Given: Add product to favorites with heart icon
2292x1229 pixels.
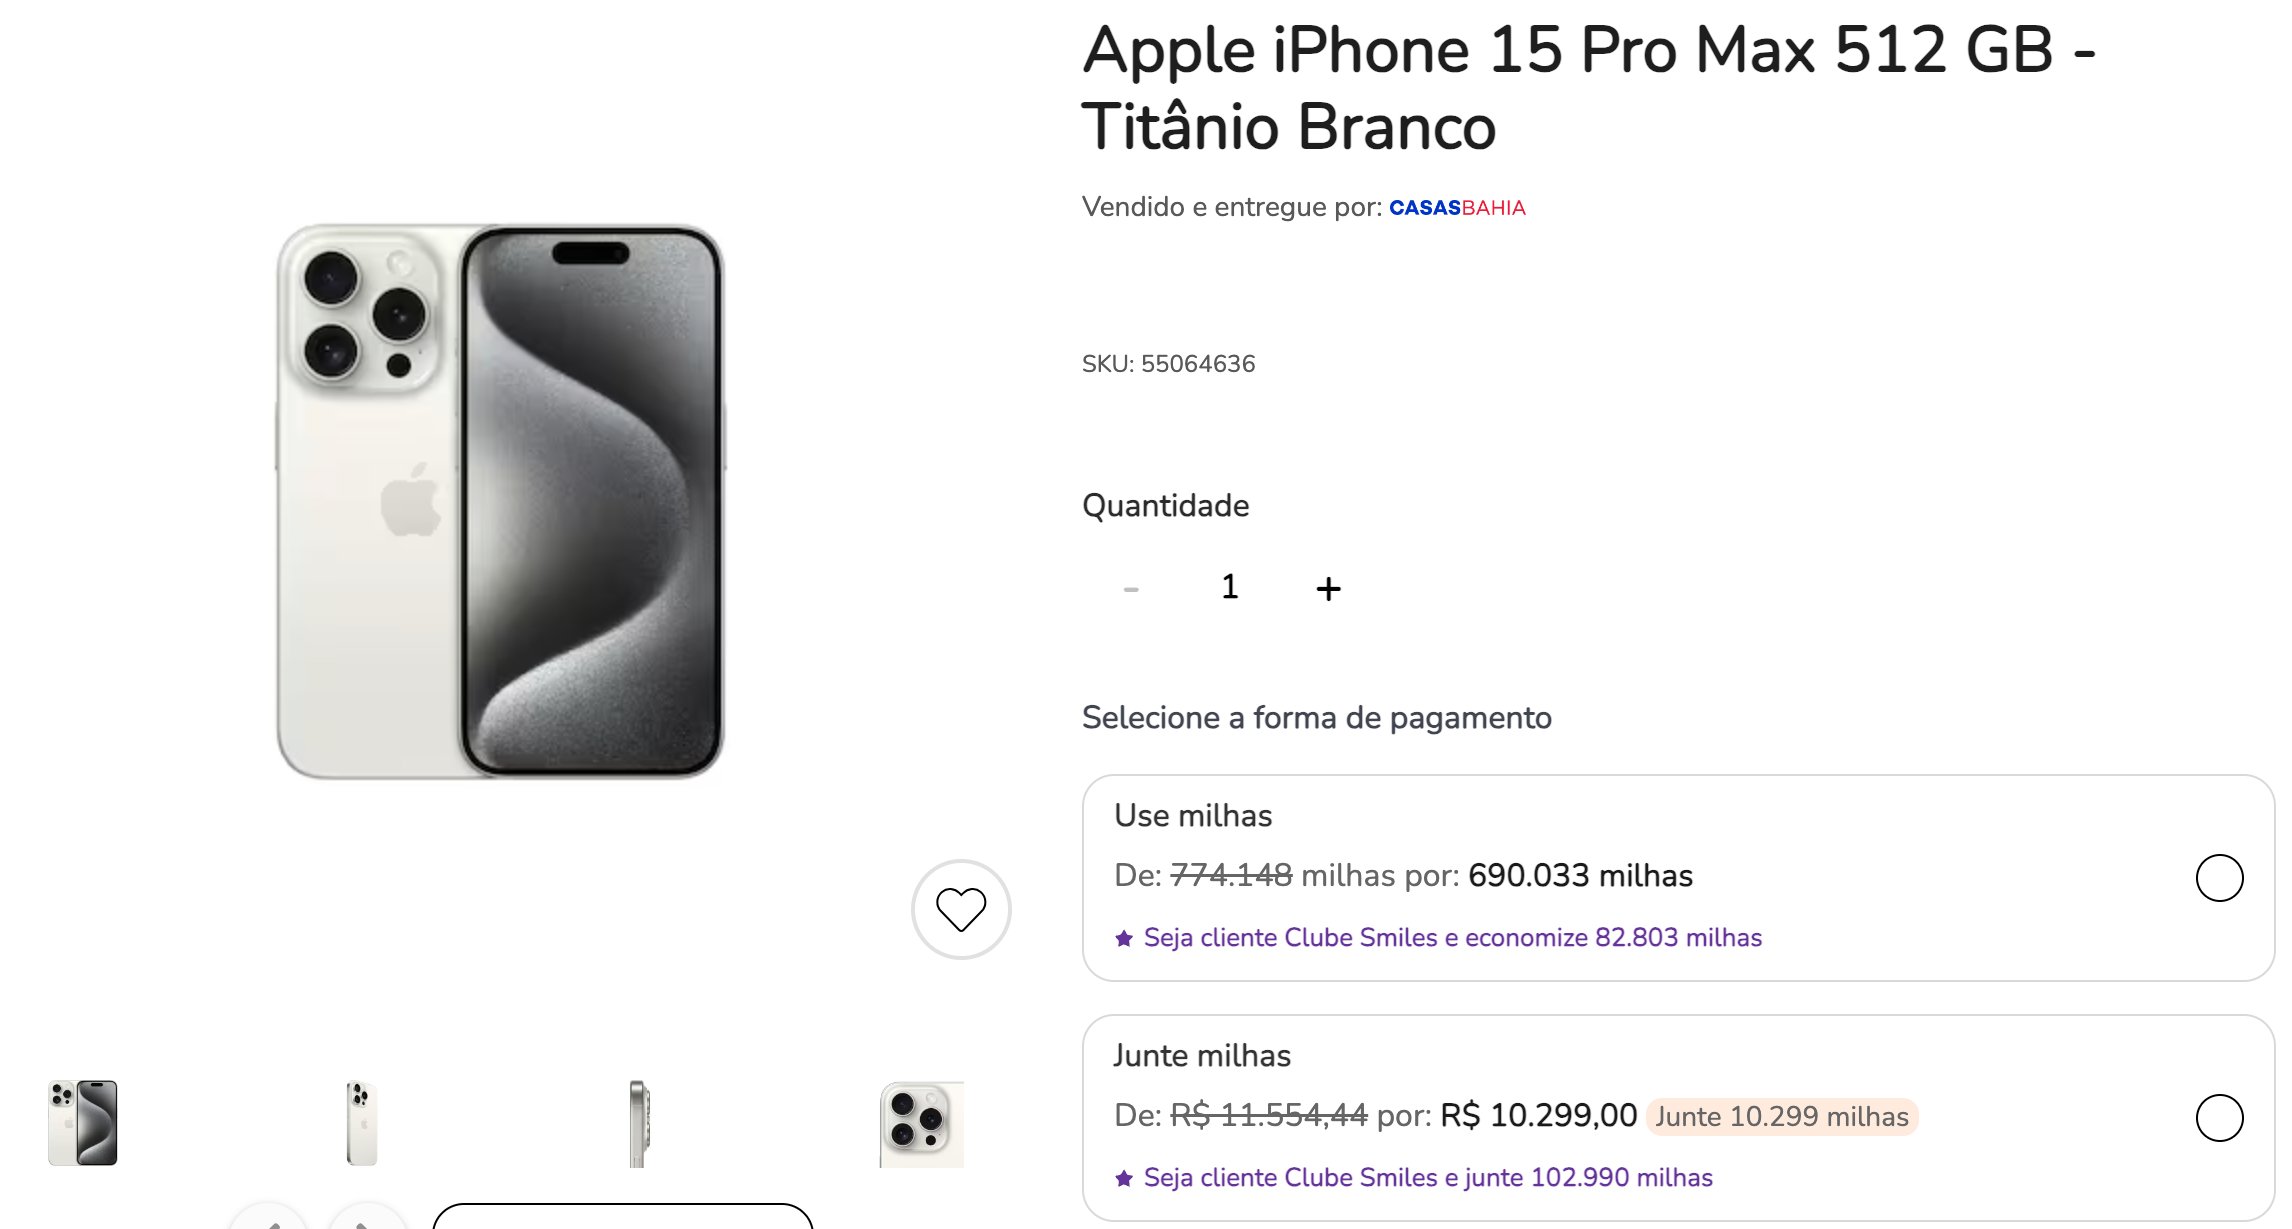Looking at the screenshot, I should point(961,909).
